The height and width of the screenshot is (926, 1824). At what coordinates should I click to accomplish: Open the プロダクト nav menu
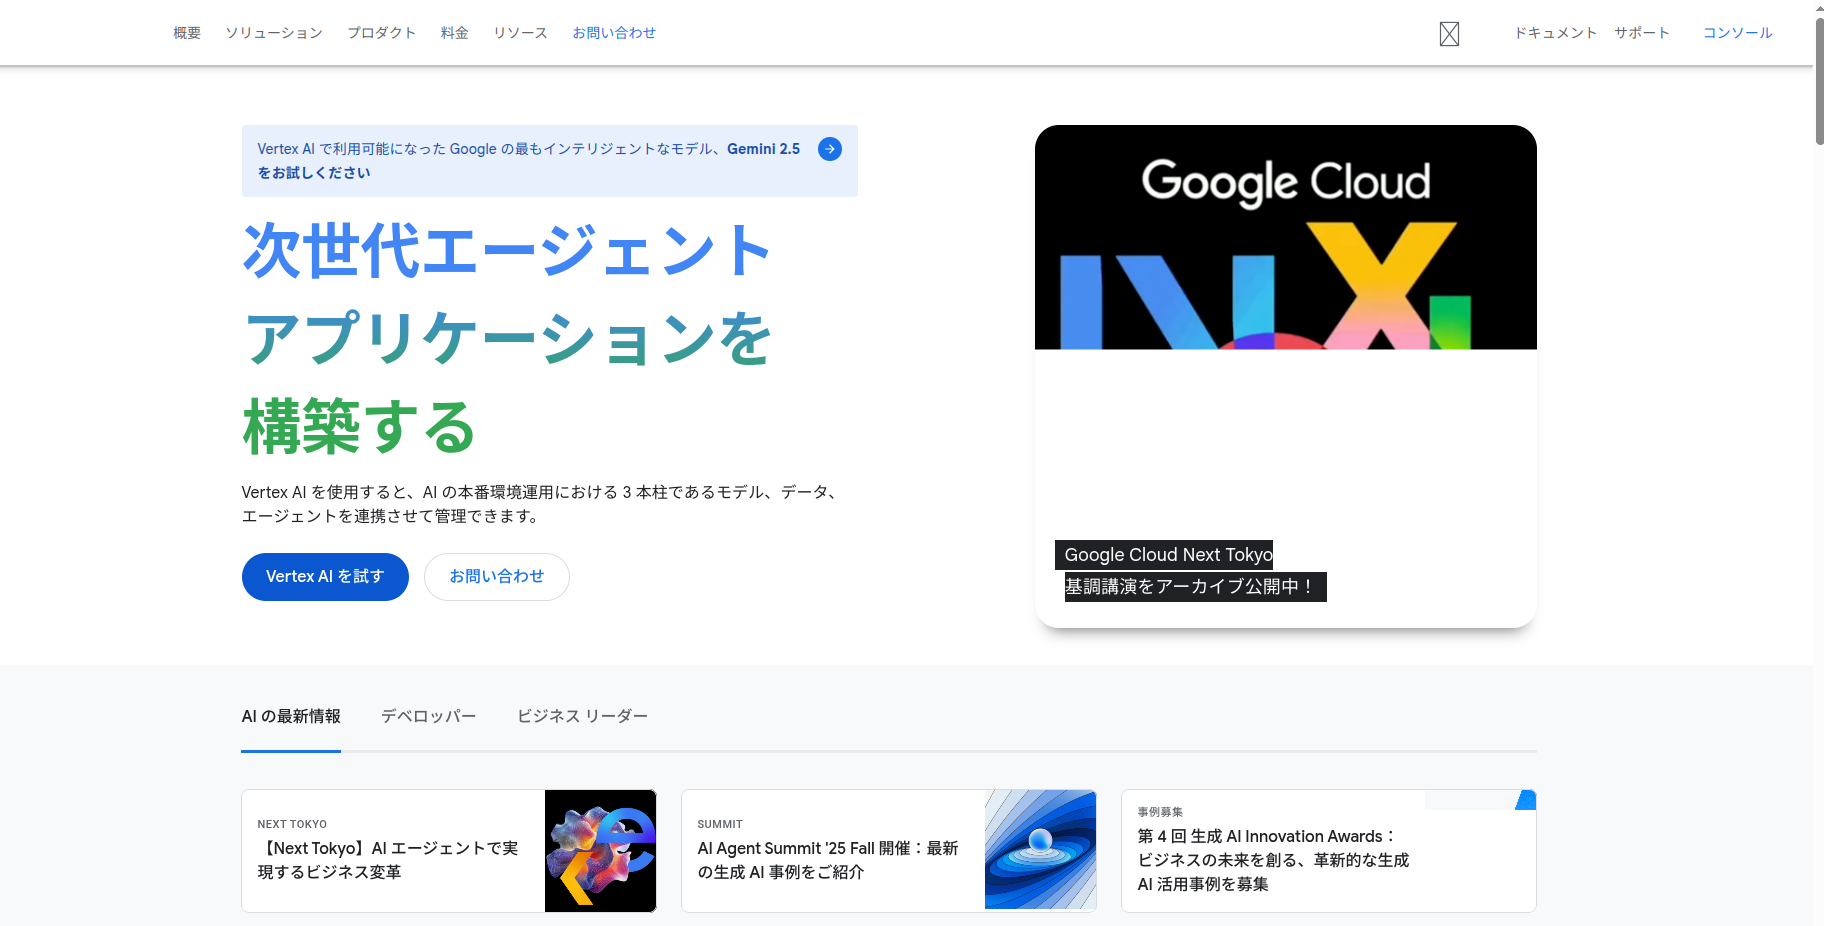pyautogui.click(x=382, y=33)
